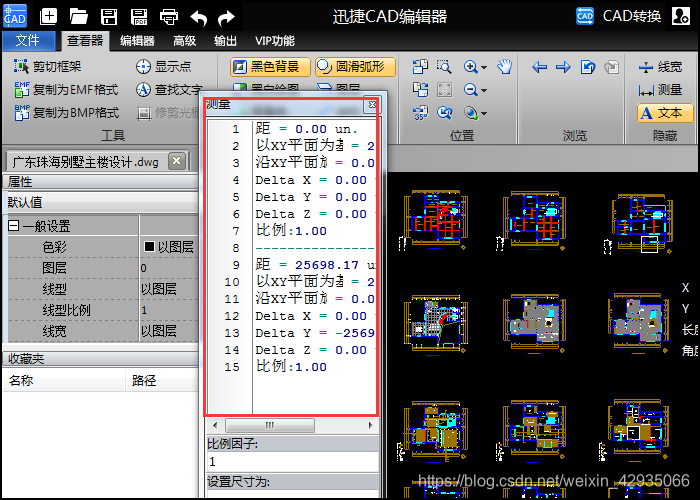Close the 测量 measurement panel

click(372, 105)
